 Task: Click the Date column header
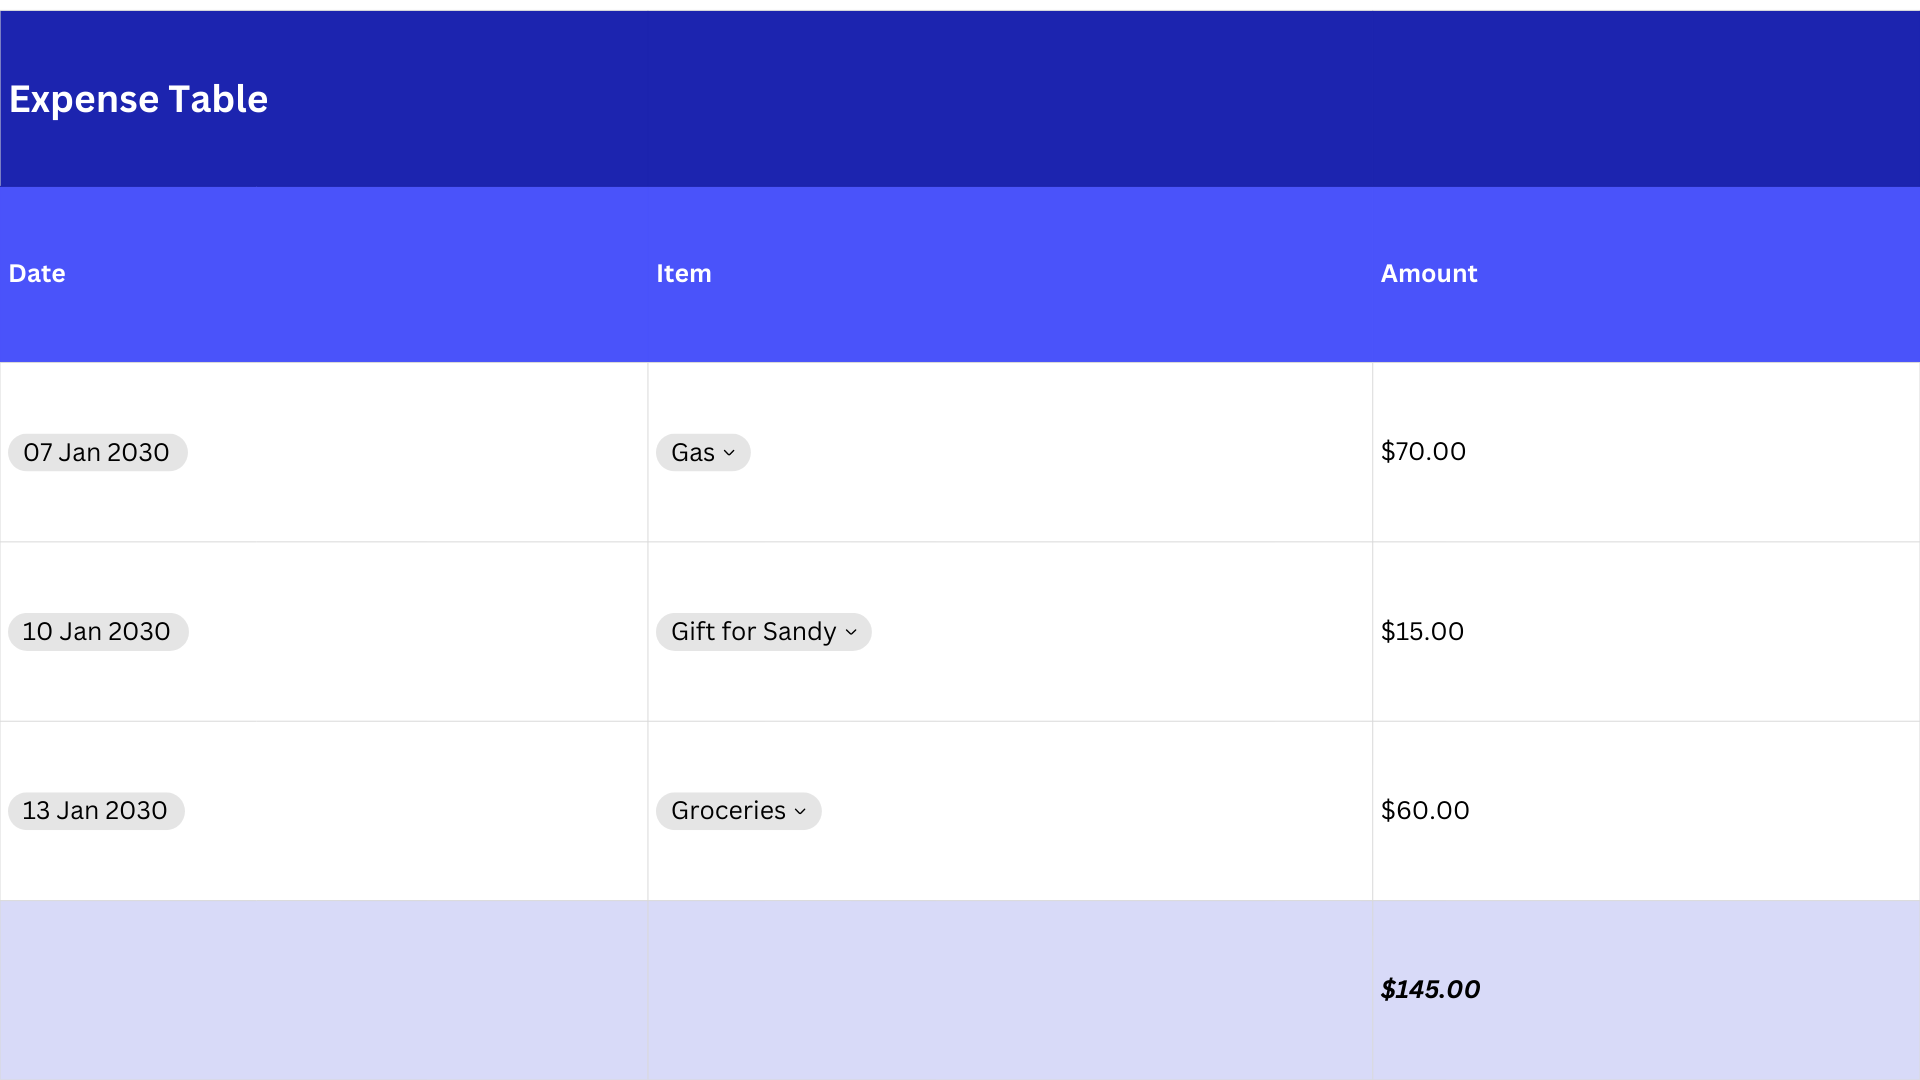click(36, 273)
